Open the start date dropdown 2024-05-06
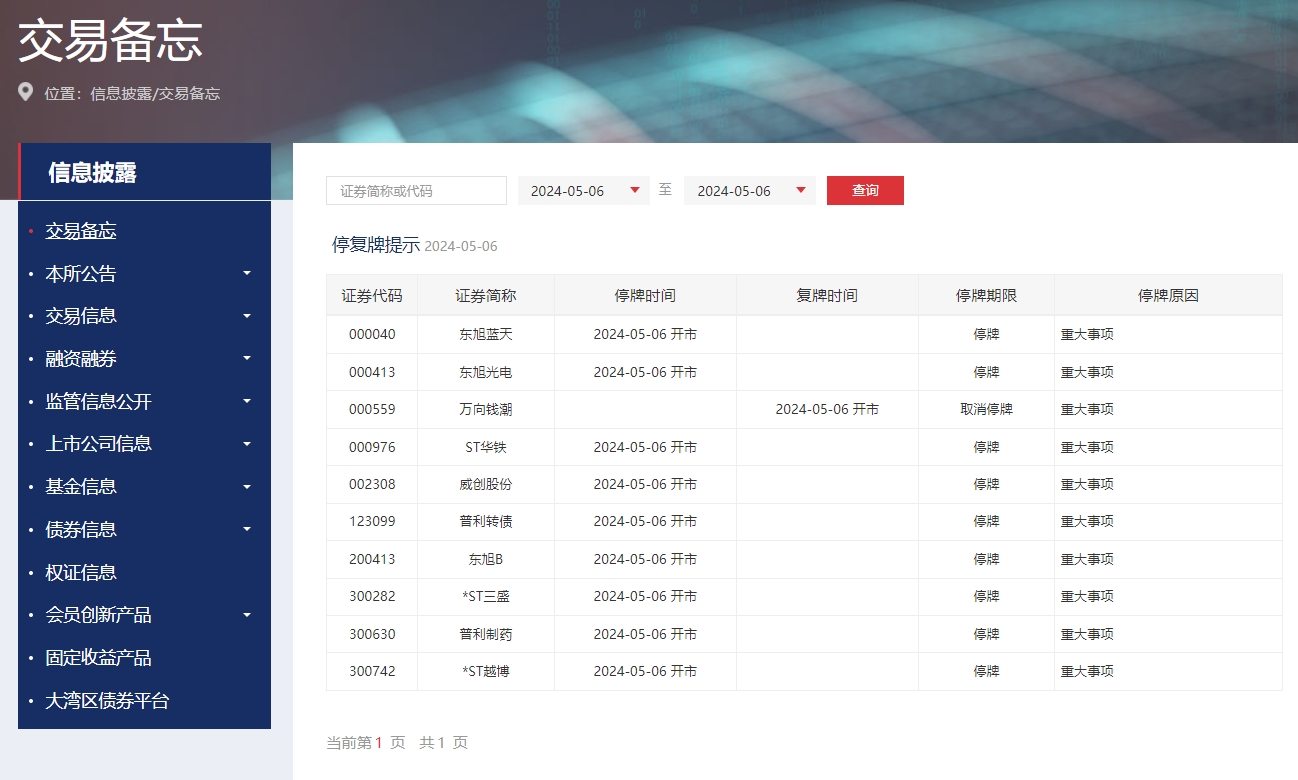The image size is (1298, 780). [x=584, y=191]
